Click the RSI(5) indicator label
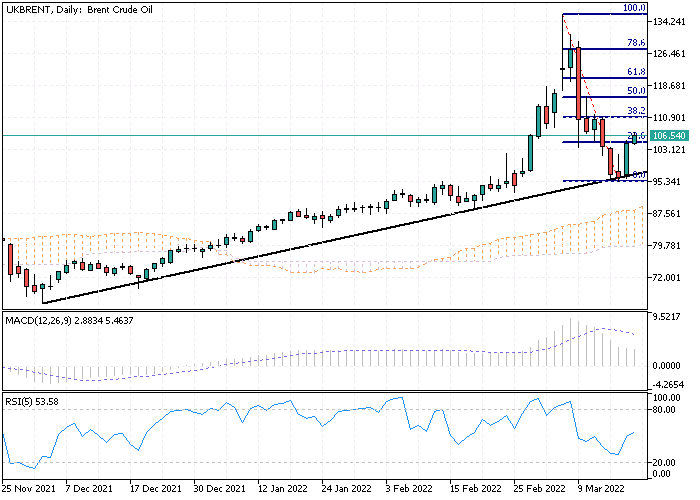 [35, 402]
